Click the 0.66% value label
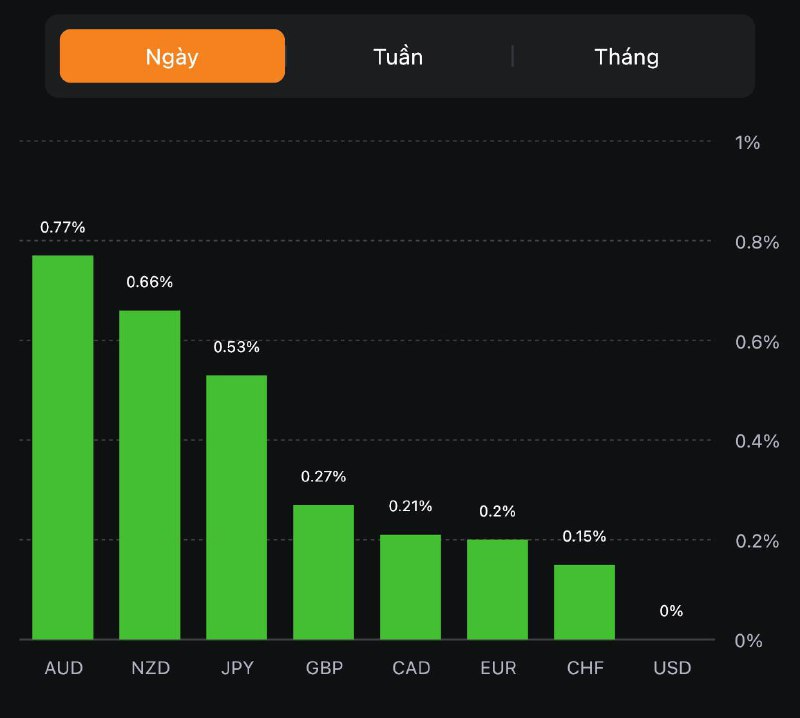 pyautogui.click(x=150, y=282)
